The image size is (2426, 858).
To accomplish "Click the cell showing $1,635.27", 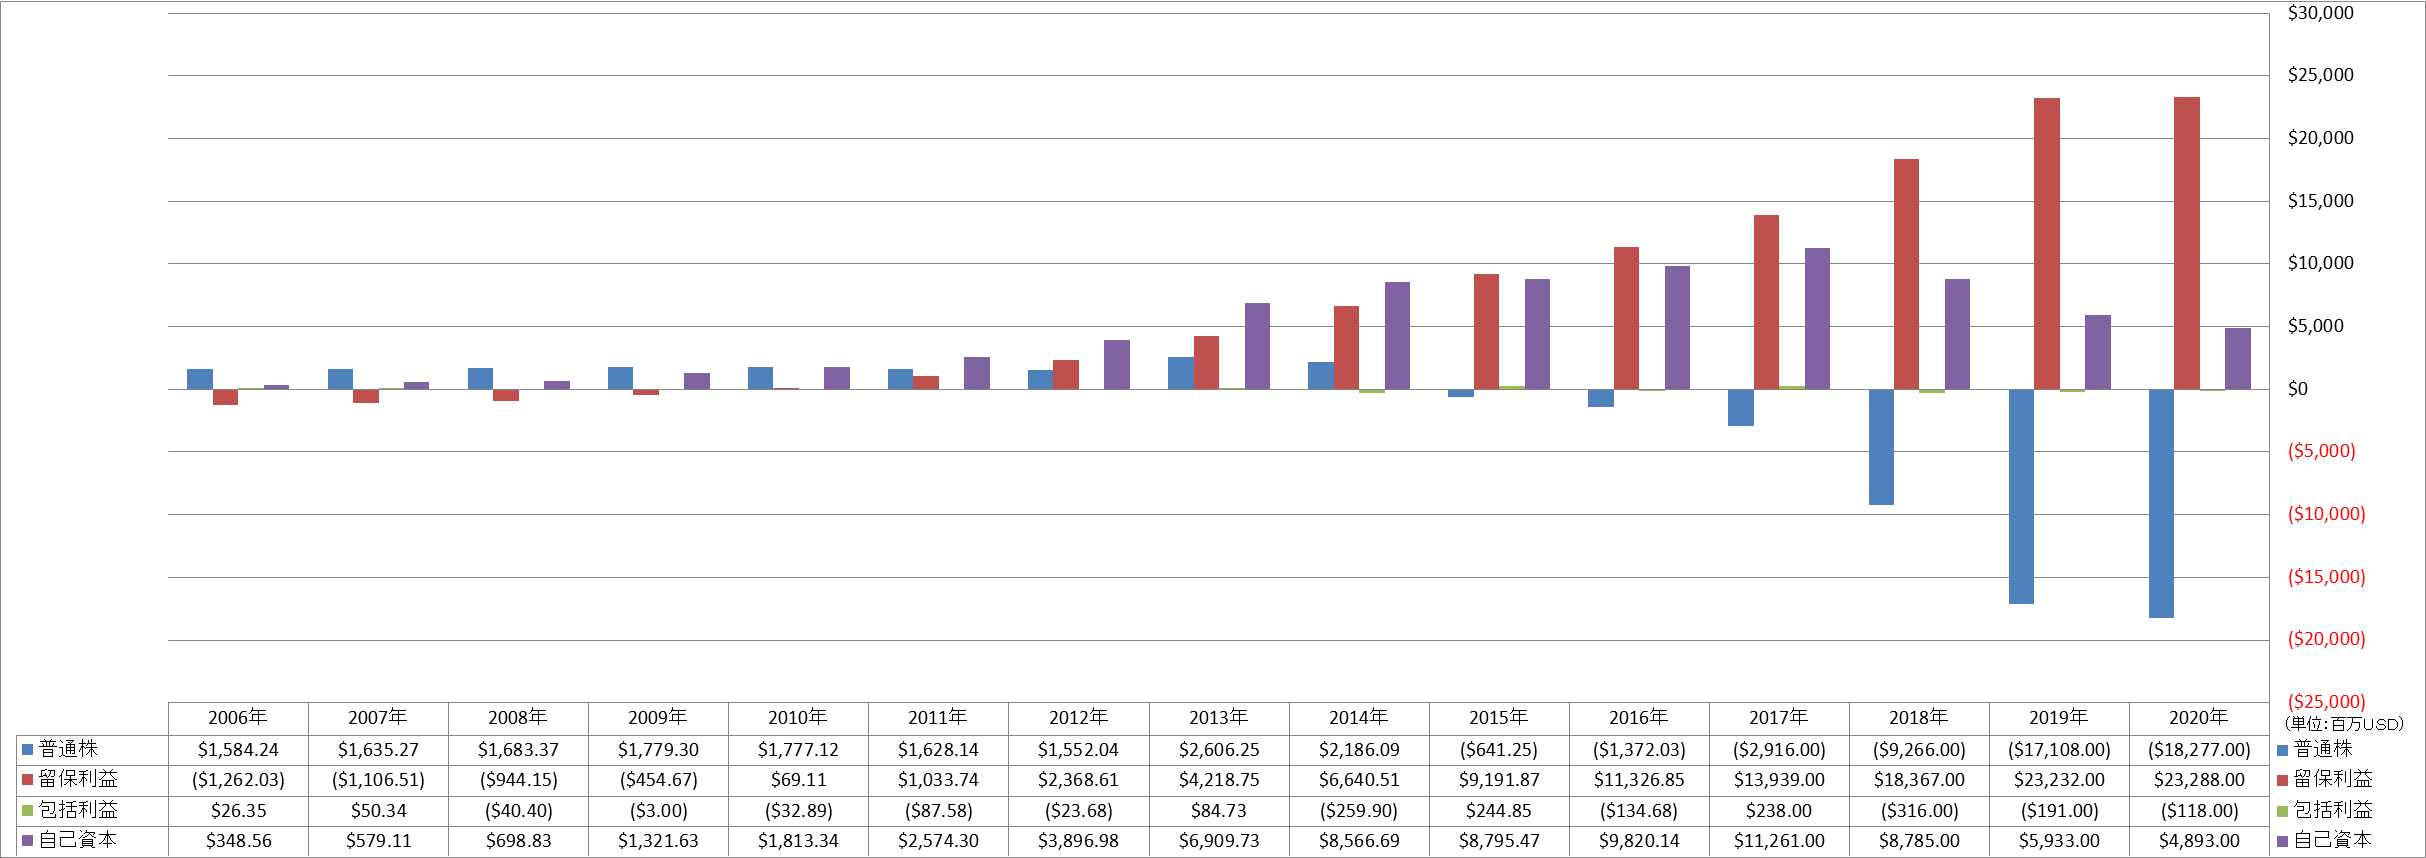I will point(378,749).
